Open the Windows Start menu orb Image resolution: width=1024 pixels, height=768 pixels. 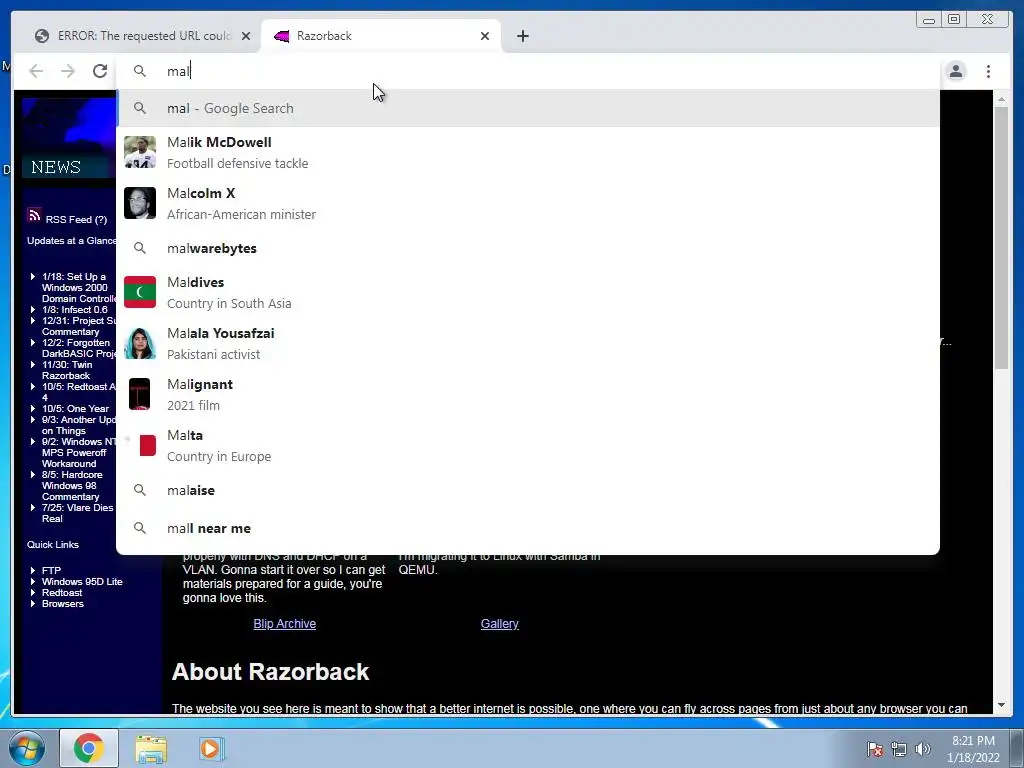pos(27,748)
